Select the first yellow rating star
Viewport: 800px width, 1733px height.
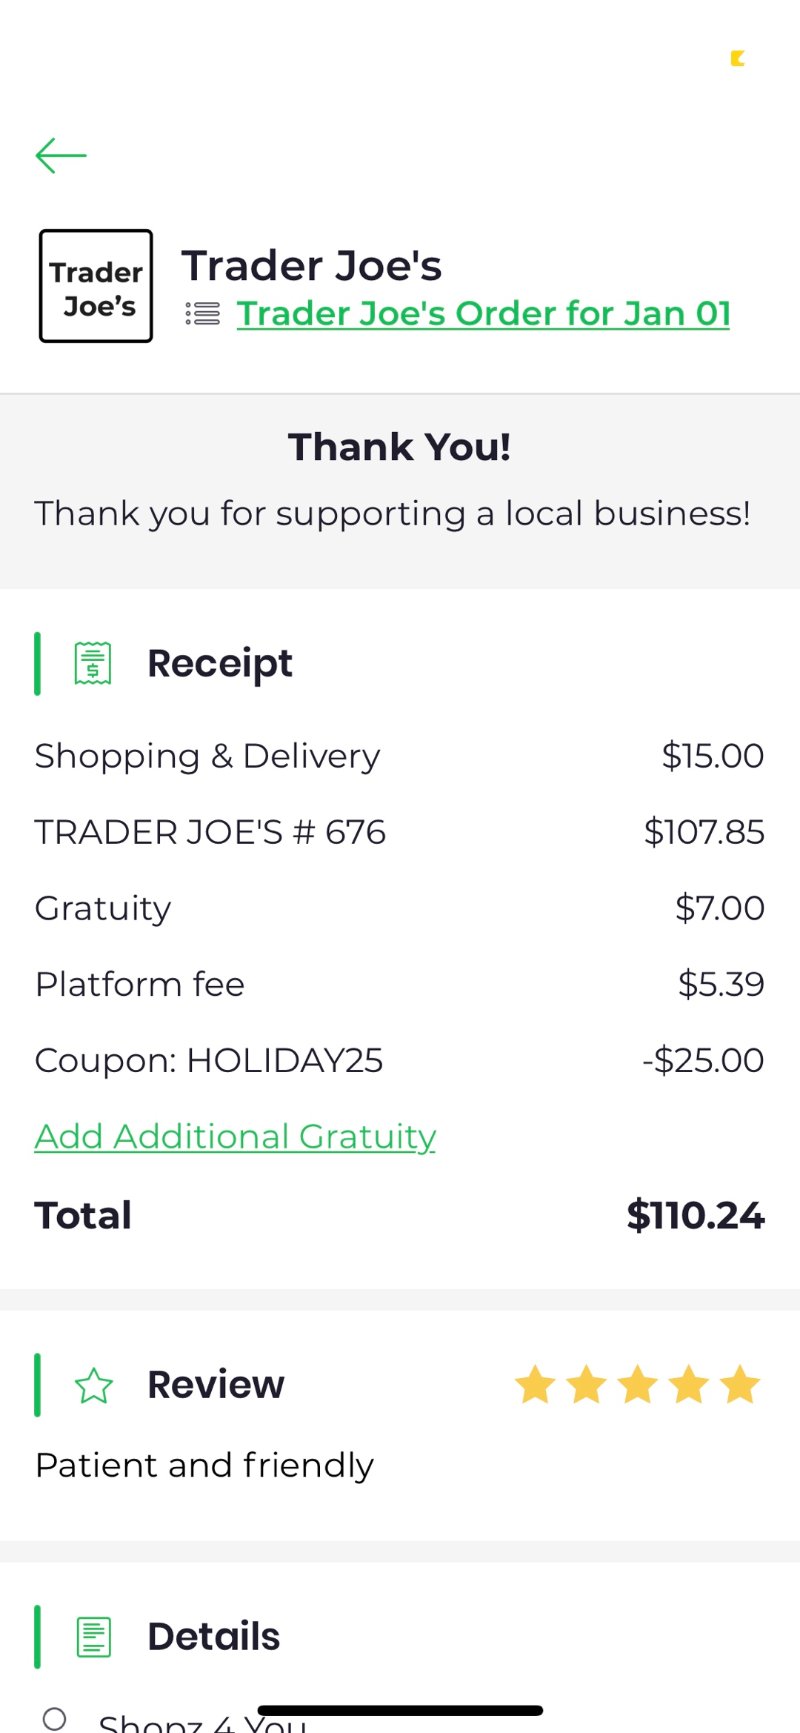tap(535, 1385)
